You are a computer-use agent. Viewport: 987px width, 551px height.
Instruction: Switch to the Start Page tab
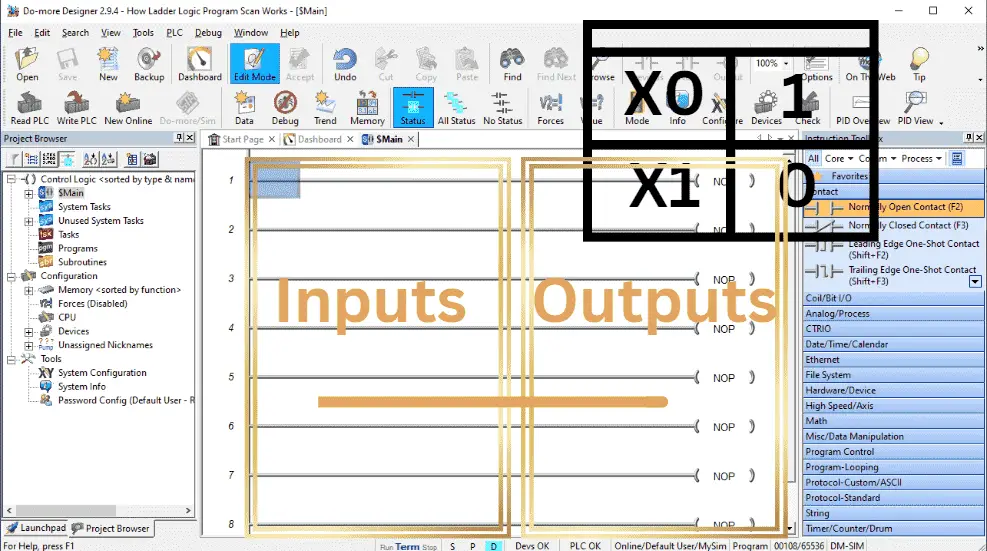click(242, 139)
